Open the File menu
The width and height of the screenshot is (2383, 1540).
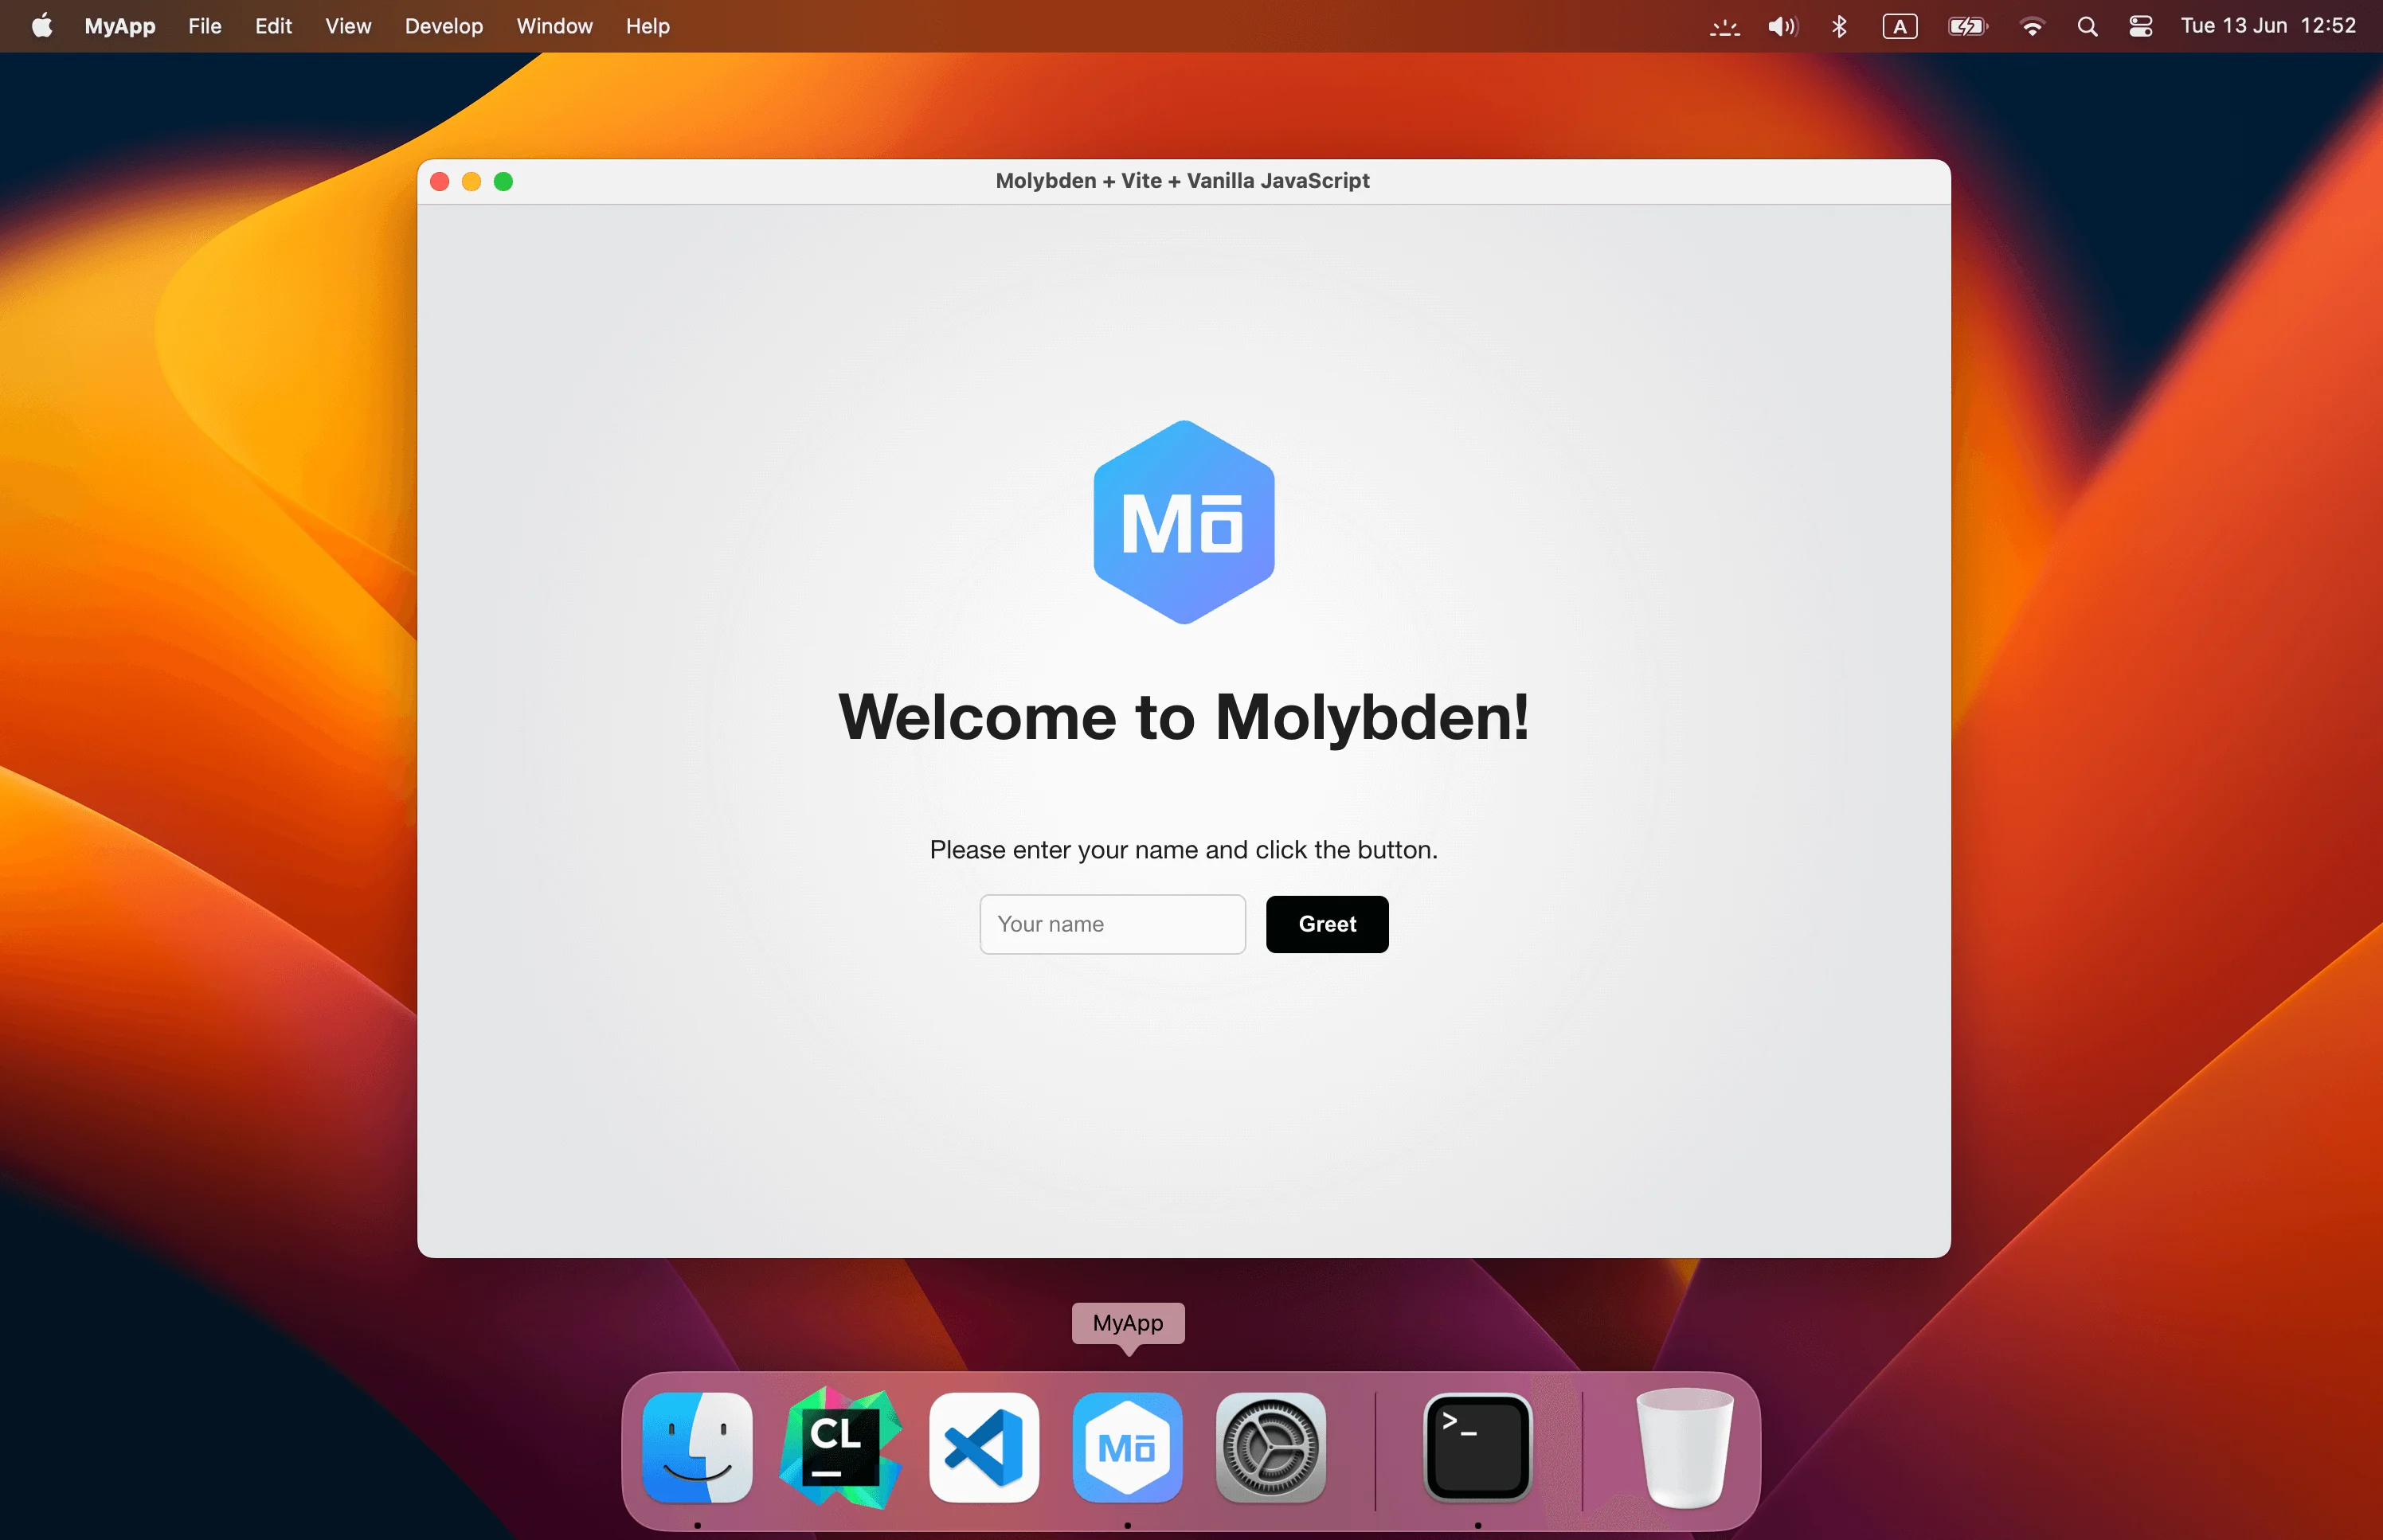pos(205,26)
